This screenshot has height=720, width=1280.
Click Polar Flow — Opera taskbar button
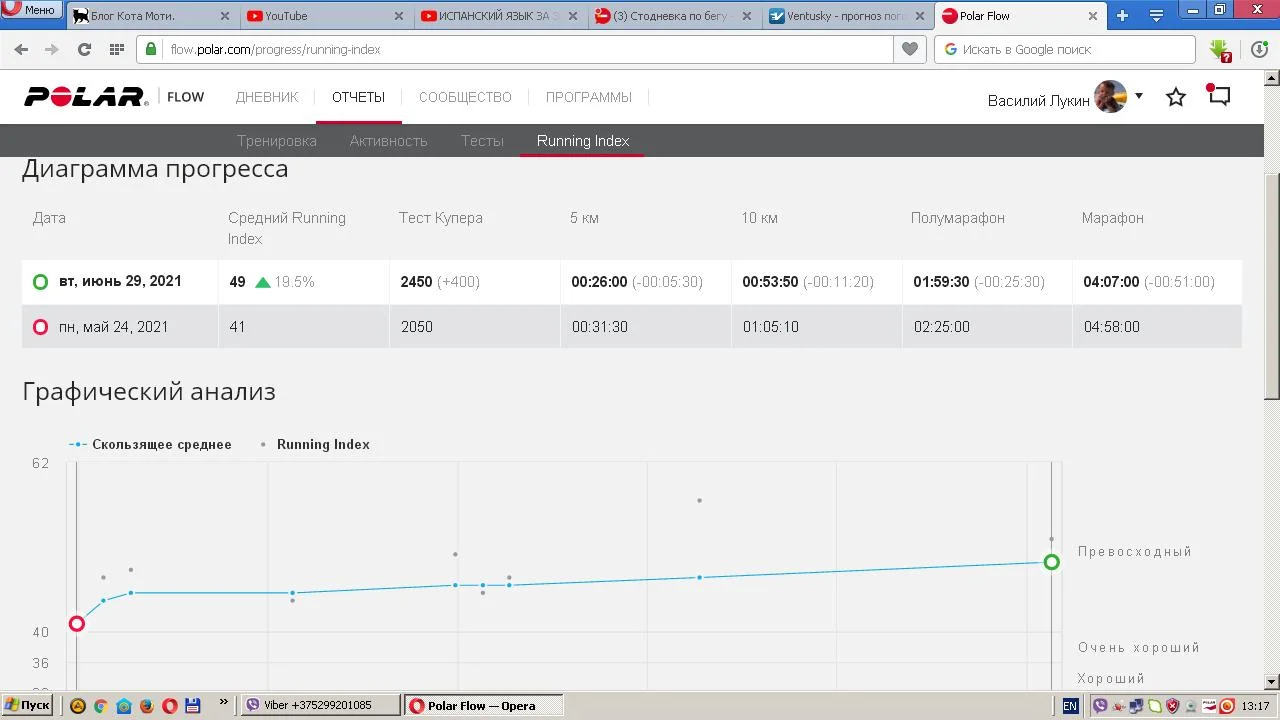[x=484, y=705]
